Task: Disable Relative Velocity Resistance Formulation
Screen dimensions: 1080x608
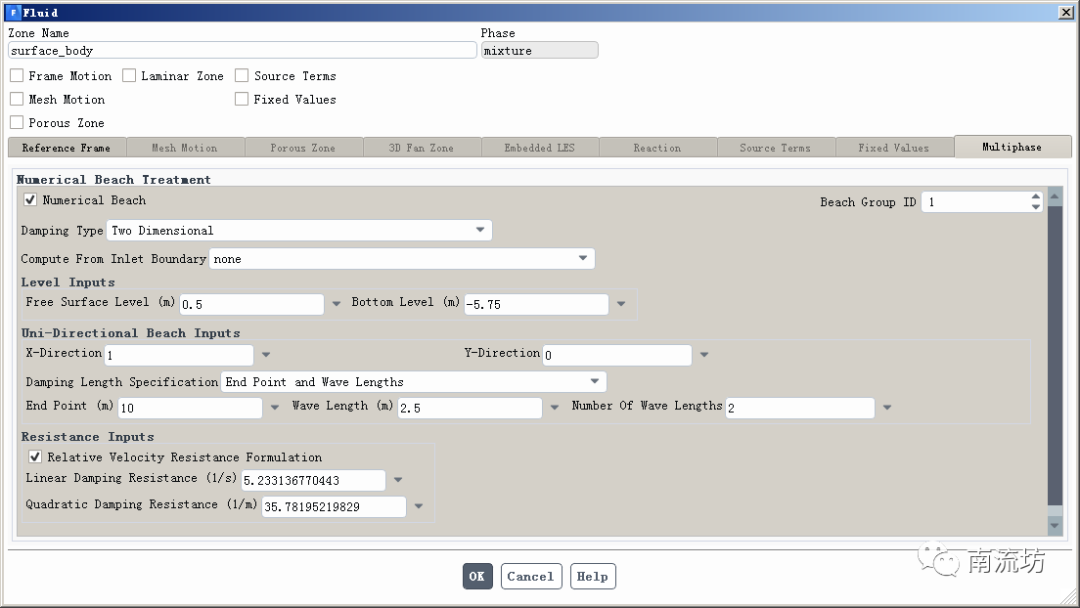Action: 35,457
